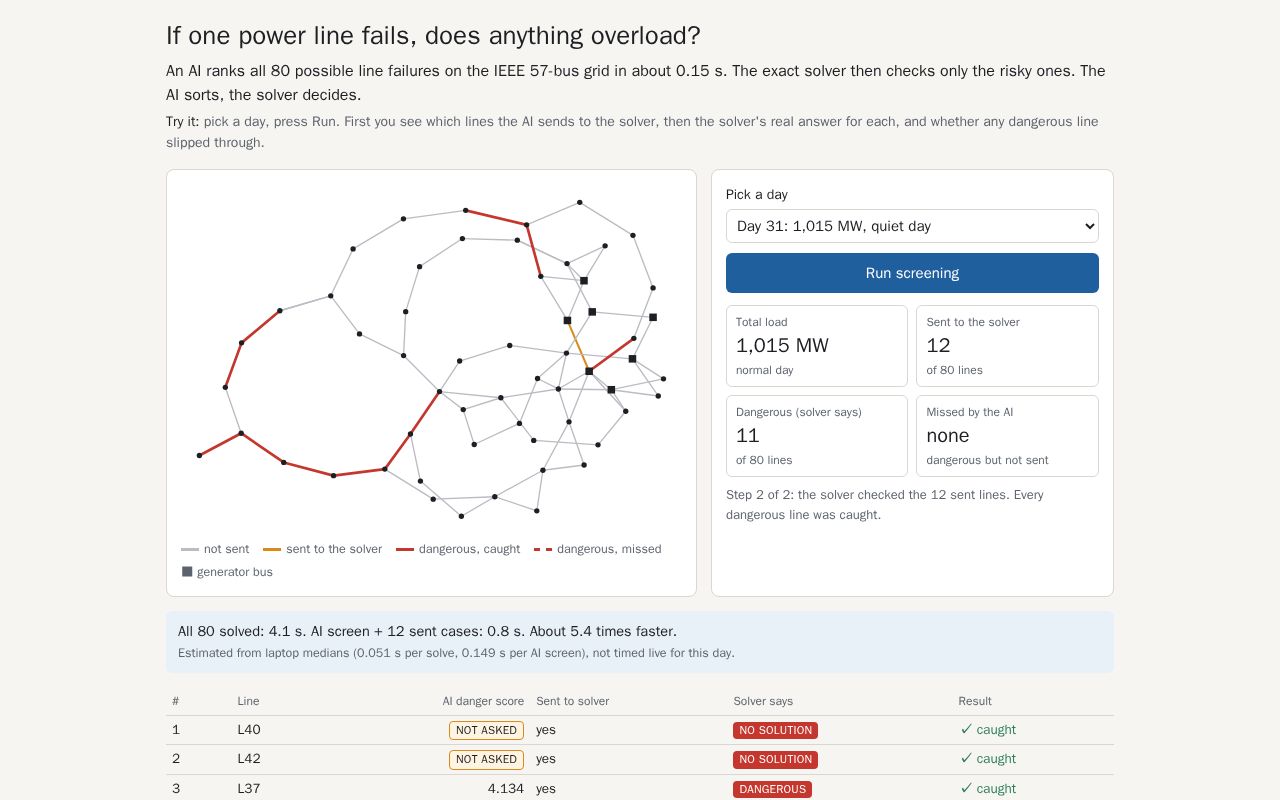Screen dimensions: 1280x800
Task: Click the 'yes' sent value in row L37
Action: (546, 789)
